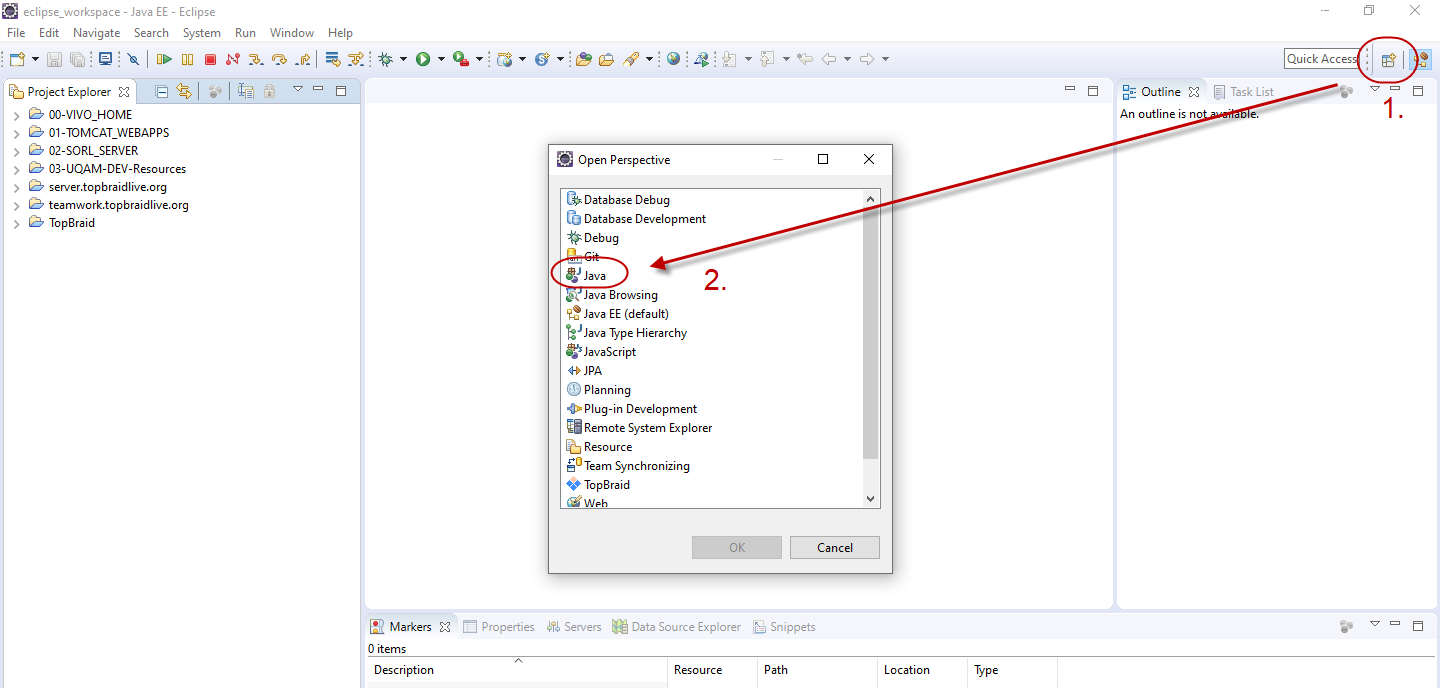The width and height of the screenshot is (1440, 688).
Task: Click the perspective list scroll-up arrow
Action: pyautogui.click(x=870, y=199)
